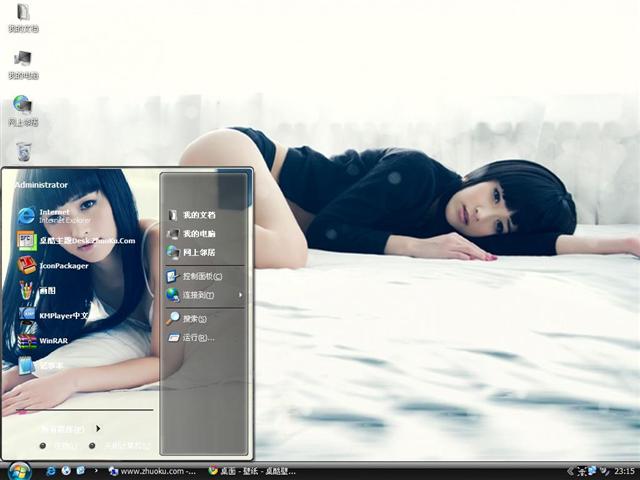Click the Windows Start orb button
The image size is (640, 480).
click(x=19, y=470)
